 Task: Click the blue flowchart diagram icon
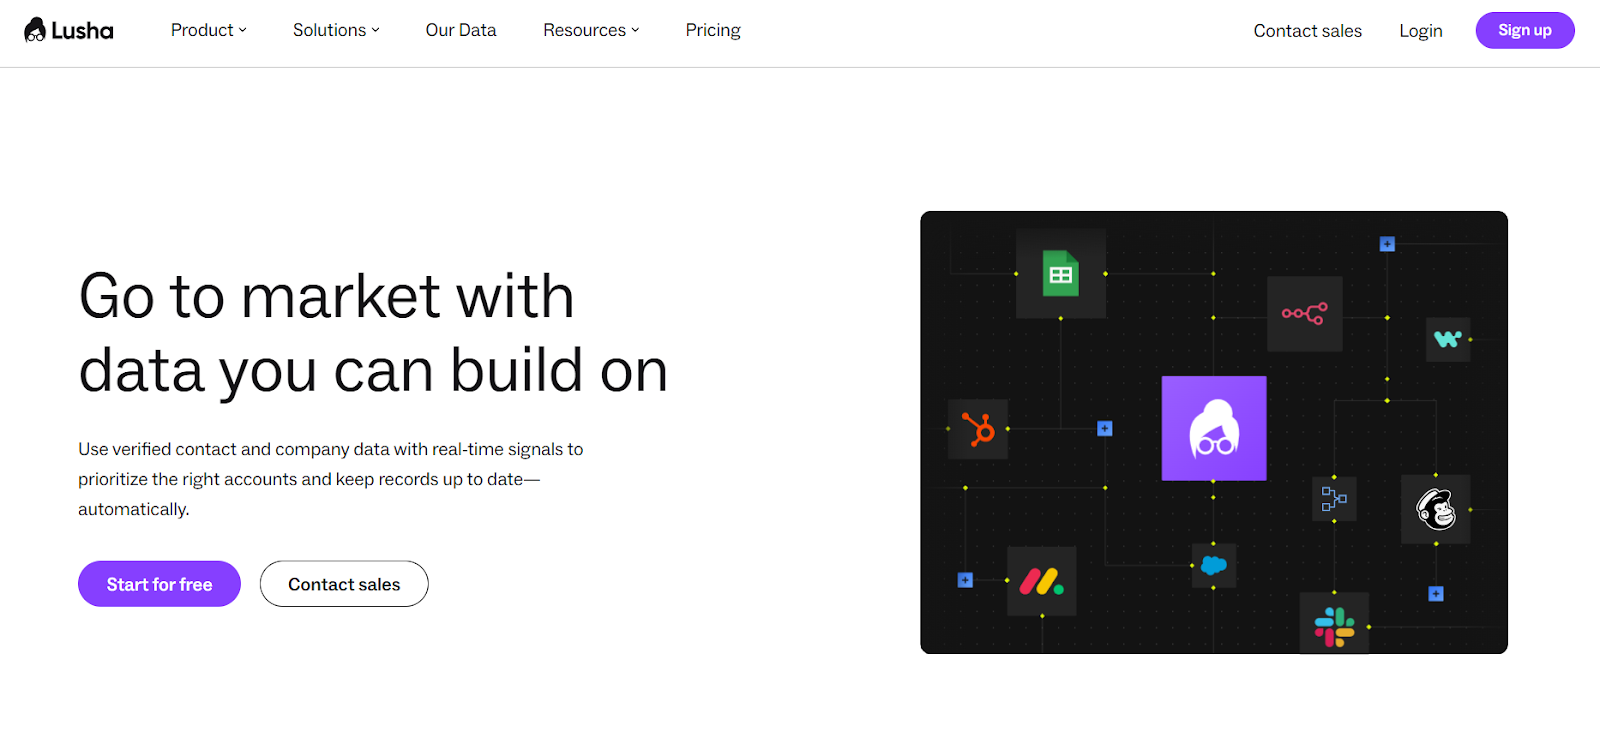click(1334, 498)
